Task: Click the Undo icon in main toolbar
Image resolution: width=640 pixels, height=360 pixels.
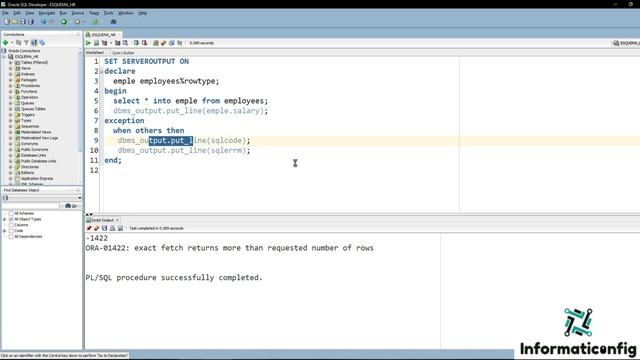Action: (43, 22)
